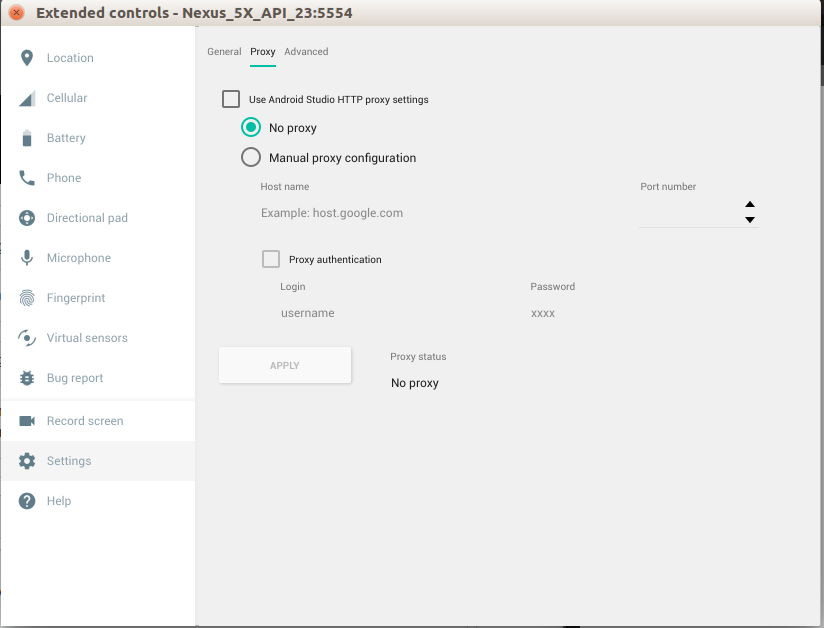Viewport: 824px width, 628px height.
Task: Click the Phone label in sidebar
Action: coord(64,178)
